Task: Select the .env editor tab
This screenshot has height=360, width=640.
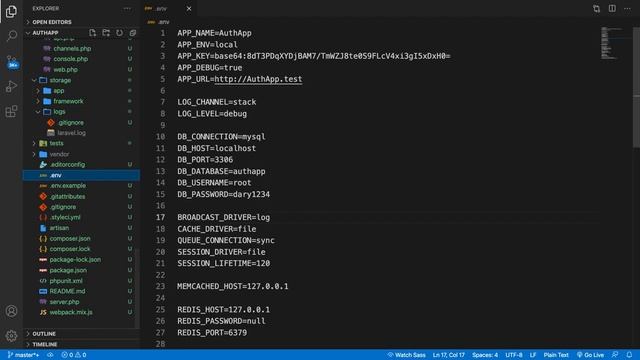Action: click(x=168, y=9)
